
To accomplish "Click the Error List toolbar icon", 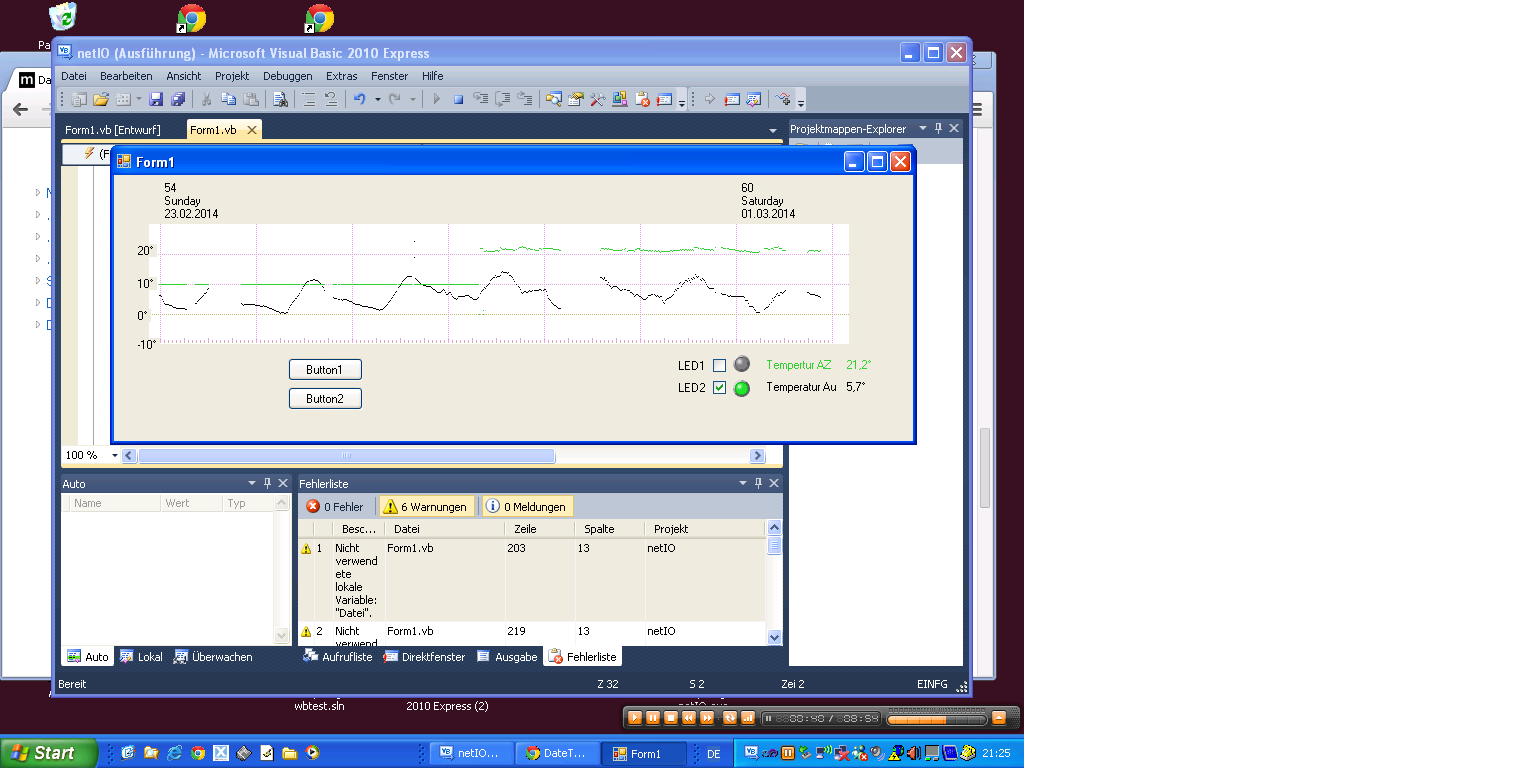I will 642,99.
